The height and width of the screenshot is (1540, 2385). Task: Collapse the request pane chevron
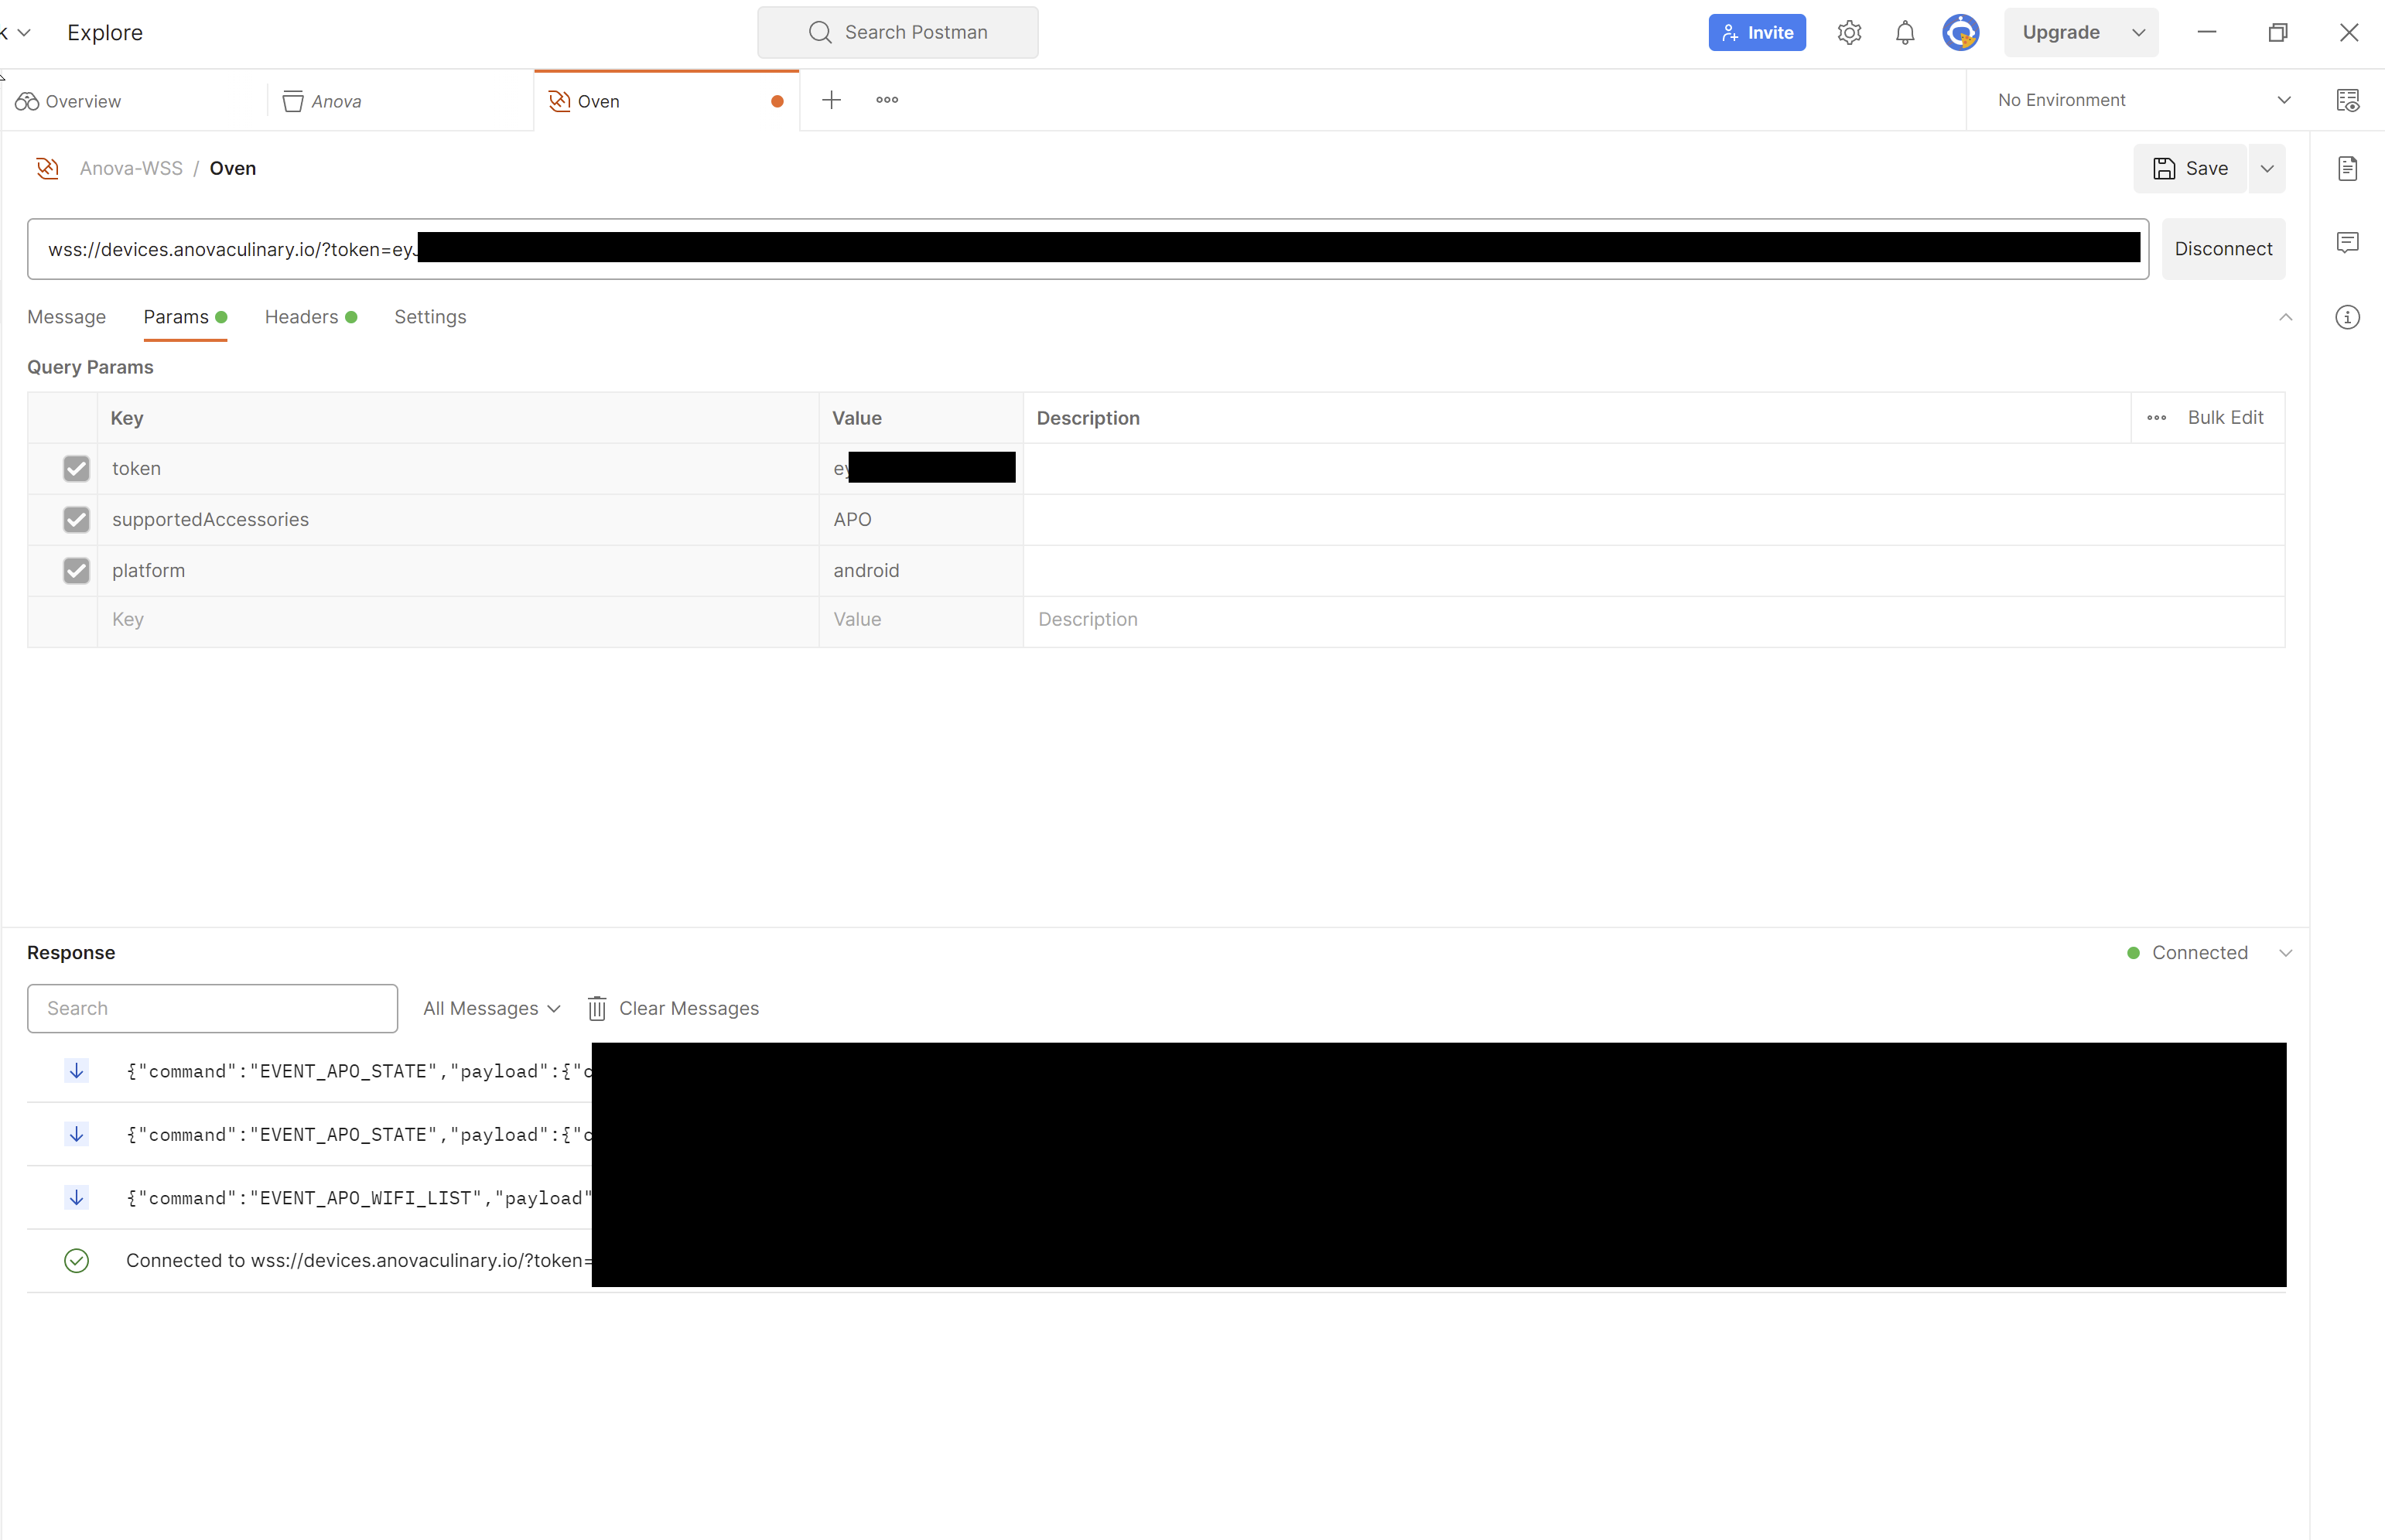[x=2285, y=318]
